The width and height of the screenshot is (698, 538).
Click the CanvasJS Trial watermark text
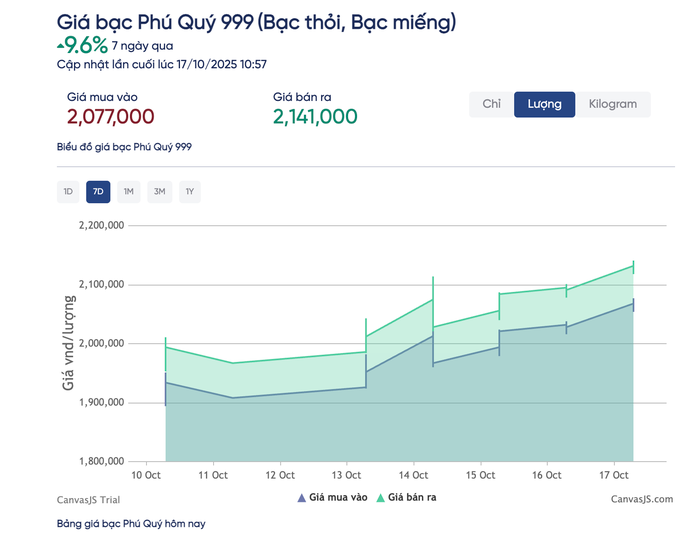[x=86, y=498]
